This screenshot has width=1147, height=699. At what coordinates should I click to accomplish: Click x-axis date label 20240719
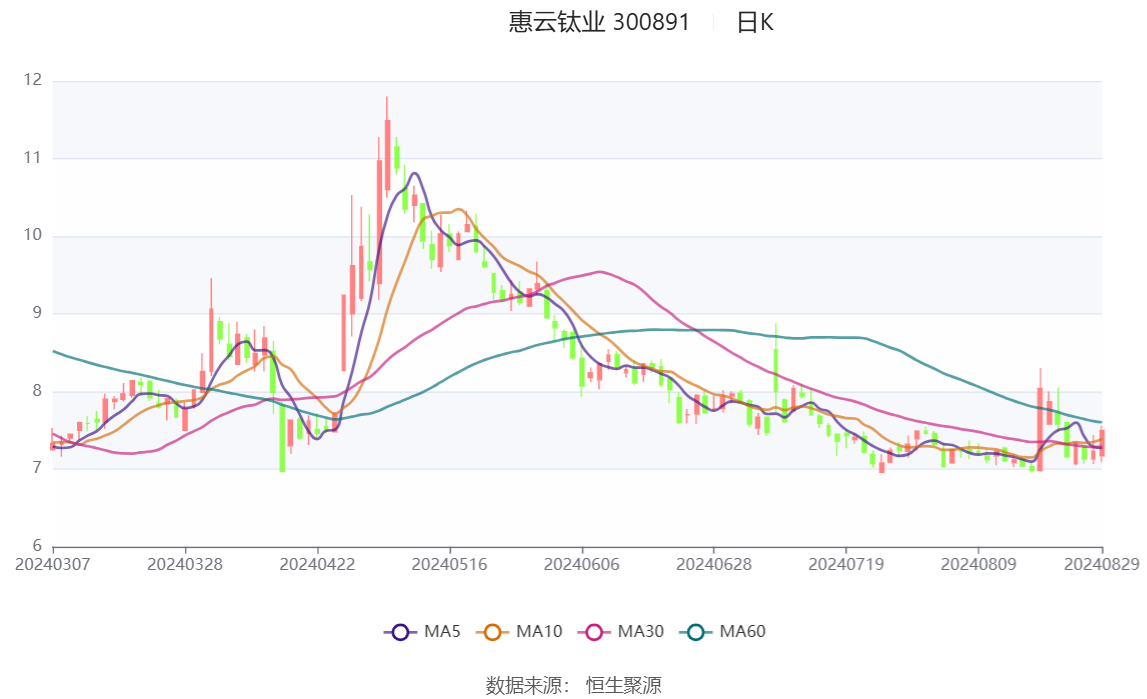pos(846,564)
